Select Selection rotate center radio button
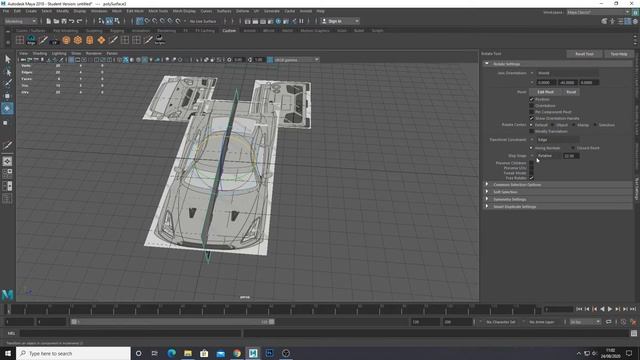 point(595,125)
